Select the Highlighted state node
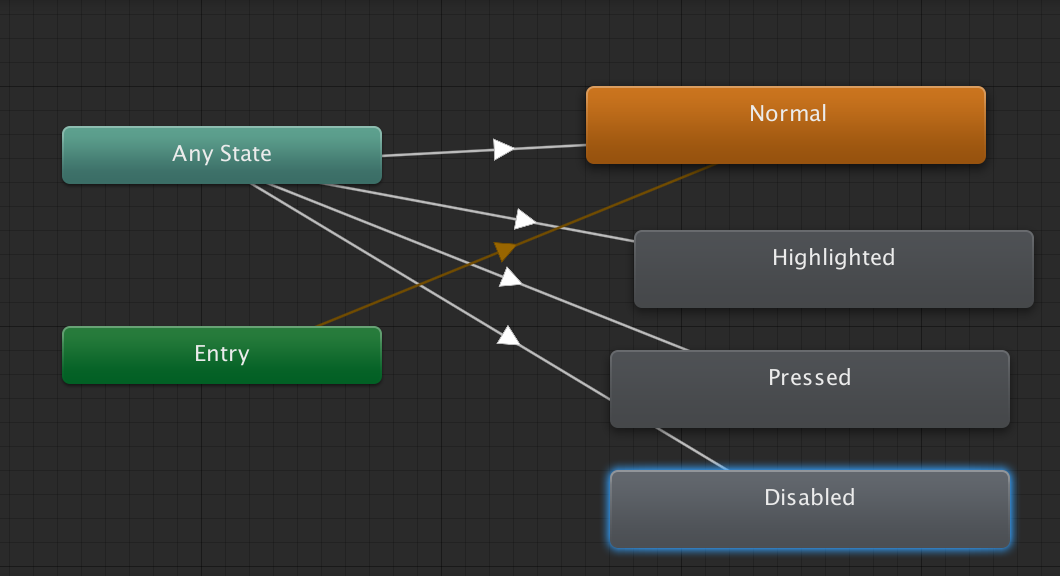Screen dimensions: 1060x576 click(833, 268)
